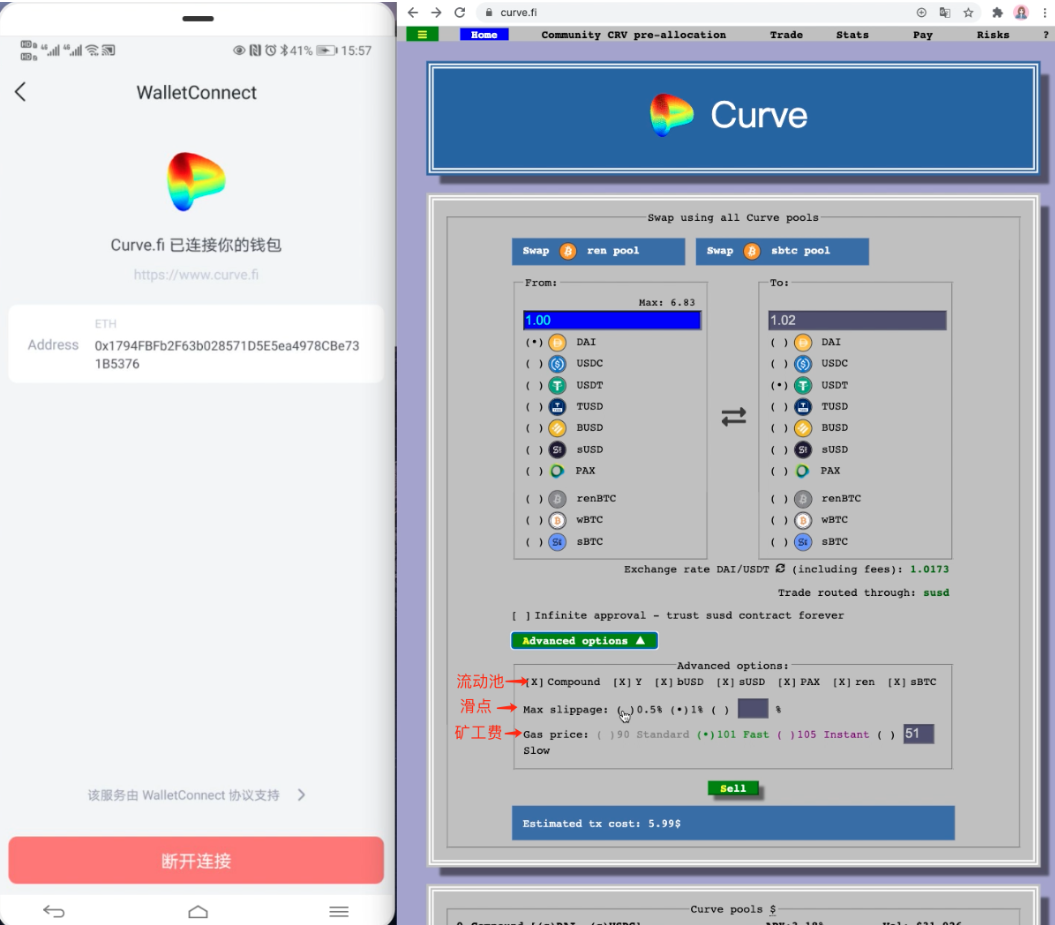Choose 0.5% max slippage option
The image size is (1055, 925).
coord(624,710)
